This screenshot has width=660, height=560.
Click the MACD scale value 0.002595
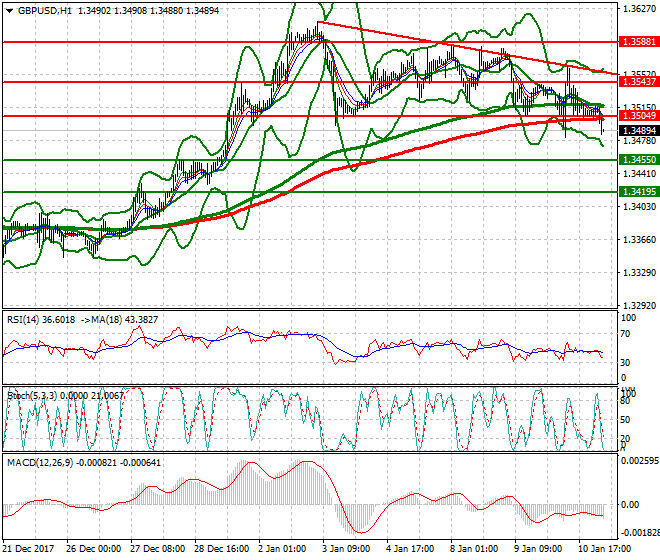(640, 461)
